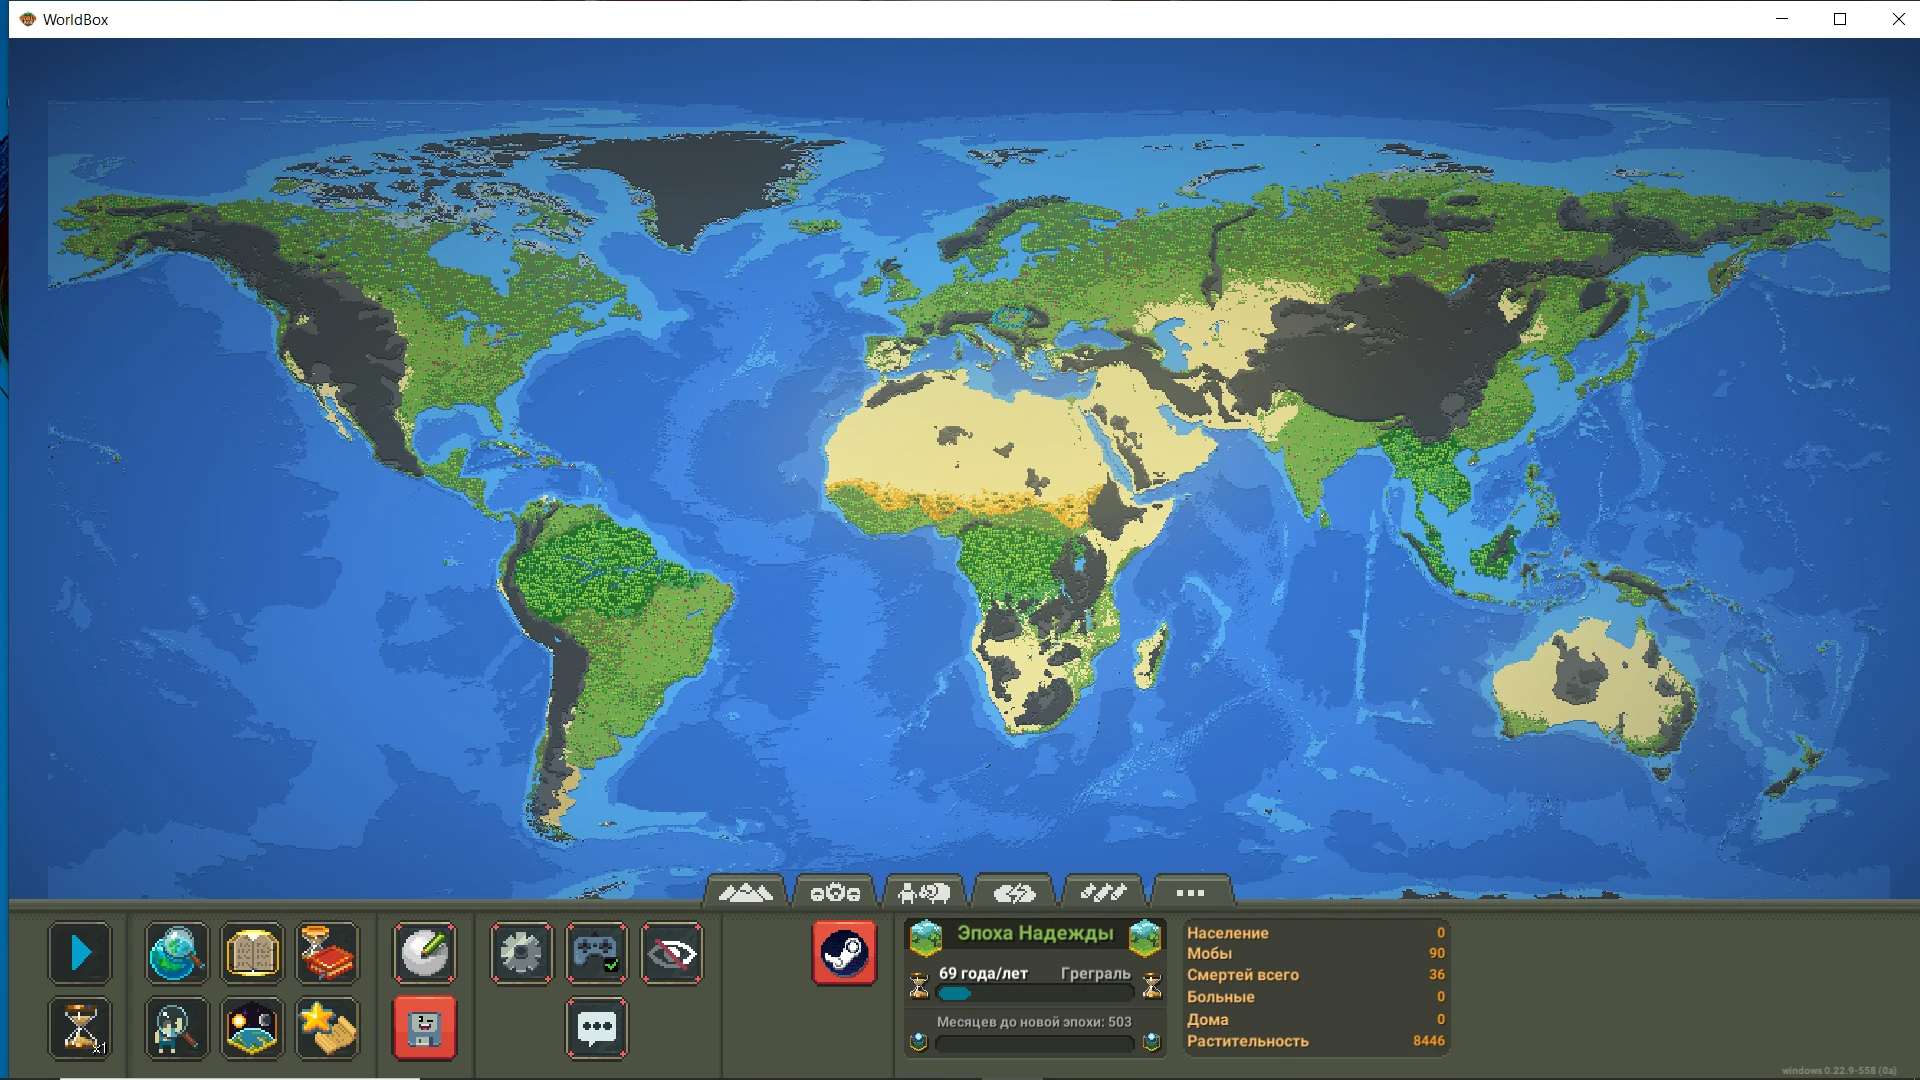
Task: Switch to the mountains terrain tab
Action: [744, 893]
